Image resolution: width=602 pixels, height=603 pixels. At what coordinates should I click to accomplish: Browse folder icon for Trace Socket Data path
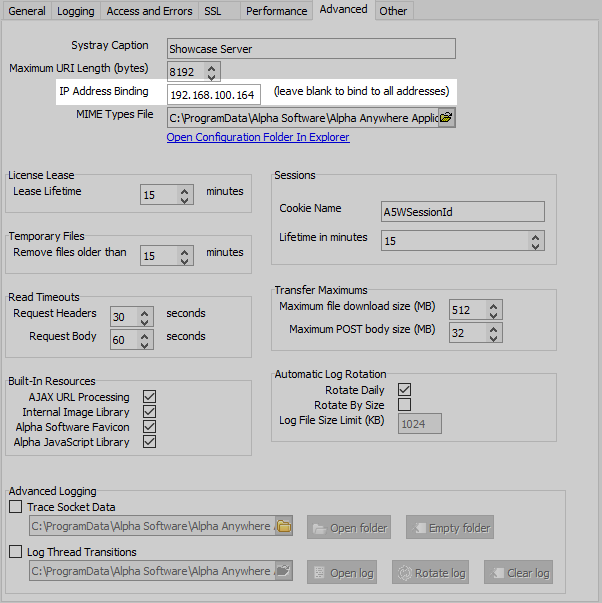point(284,526)
